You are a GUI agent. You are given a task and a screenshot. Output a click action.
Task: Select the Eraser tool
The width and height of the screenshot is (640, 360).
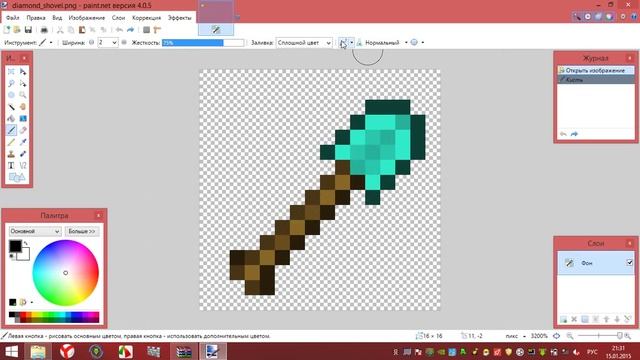(23, 131)
